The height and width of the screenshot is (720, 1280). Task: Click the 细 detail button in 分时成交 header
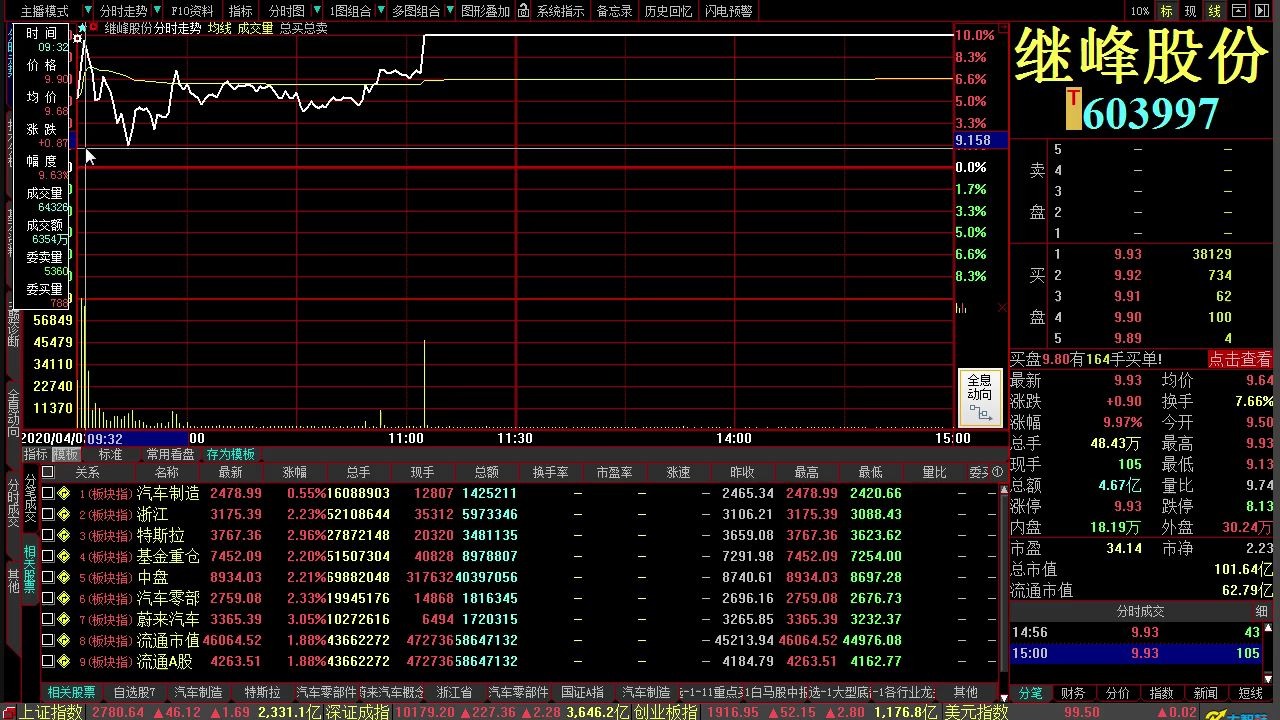1262,611
